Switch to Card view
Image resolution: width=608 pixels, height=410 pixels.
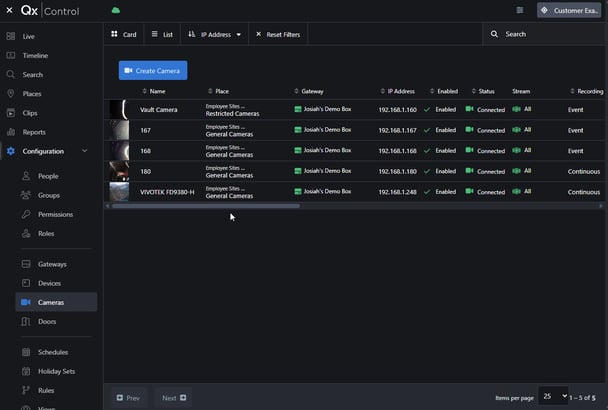(x=124, y=35)
